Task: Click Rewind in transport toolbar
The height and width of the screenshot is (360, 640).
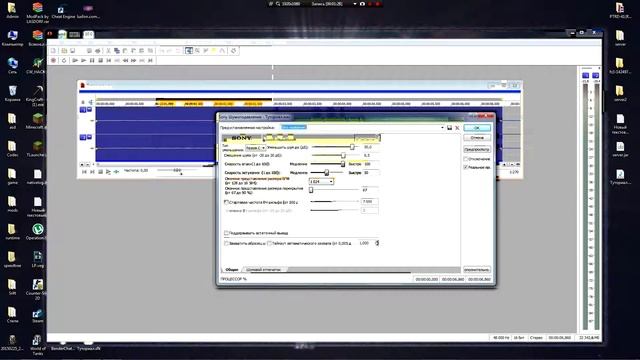Action: tap(125, 60)
